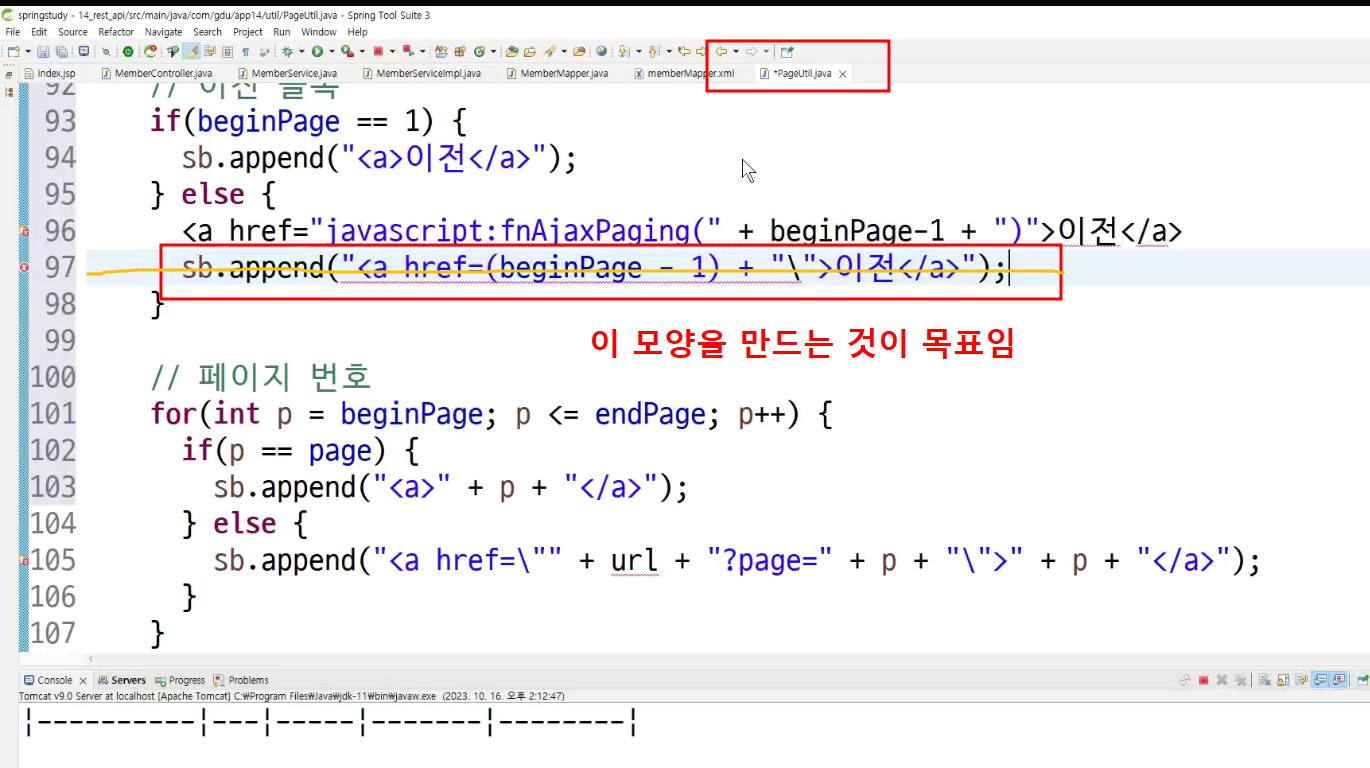Click the Pin Editor icon
The width and height of the screenshot is (1370, 768).
click(x=786, y=51)
